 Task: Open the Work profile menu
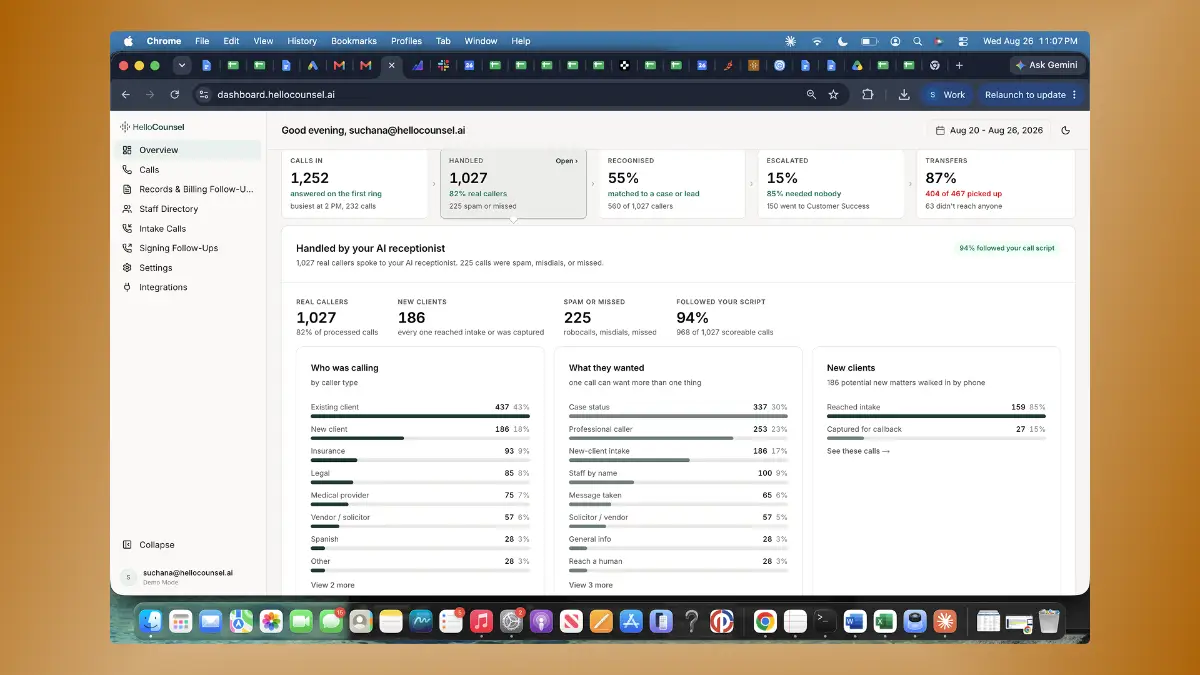coord(946,95)
